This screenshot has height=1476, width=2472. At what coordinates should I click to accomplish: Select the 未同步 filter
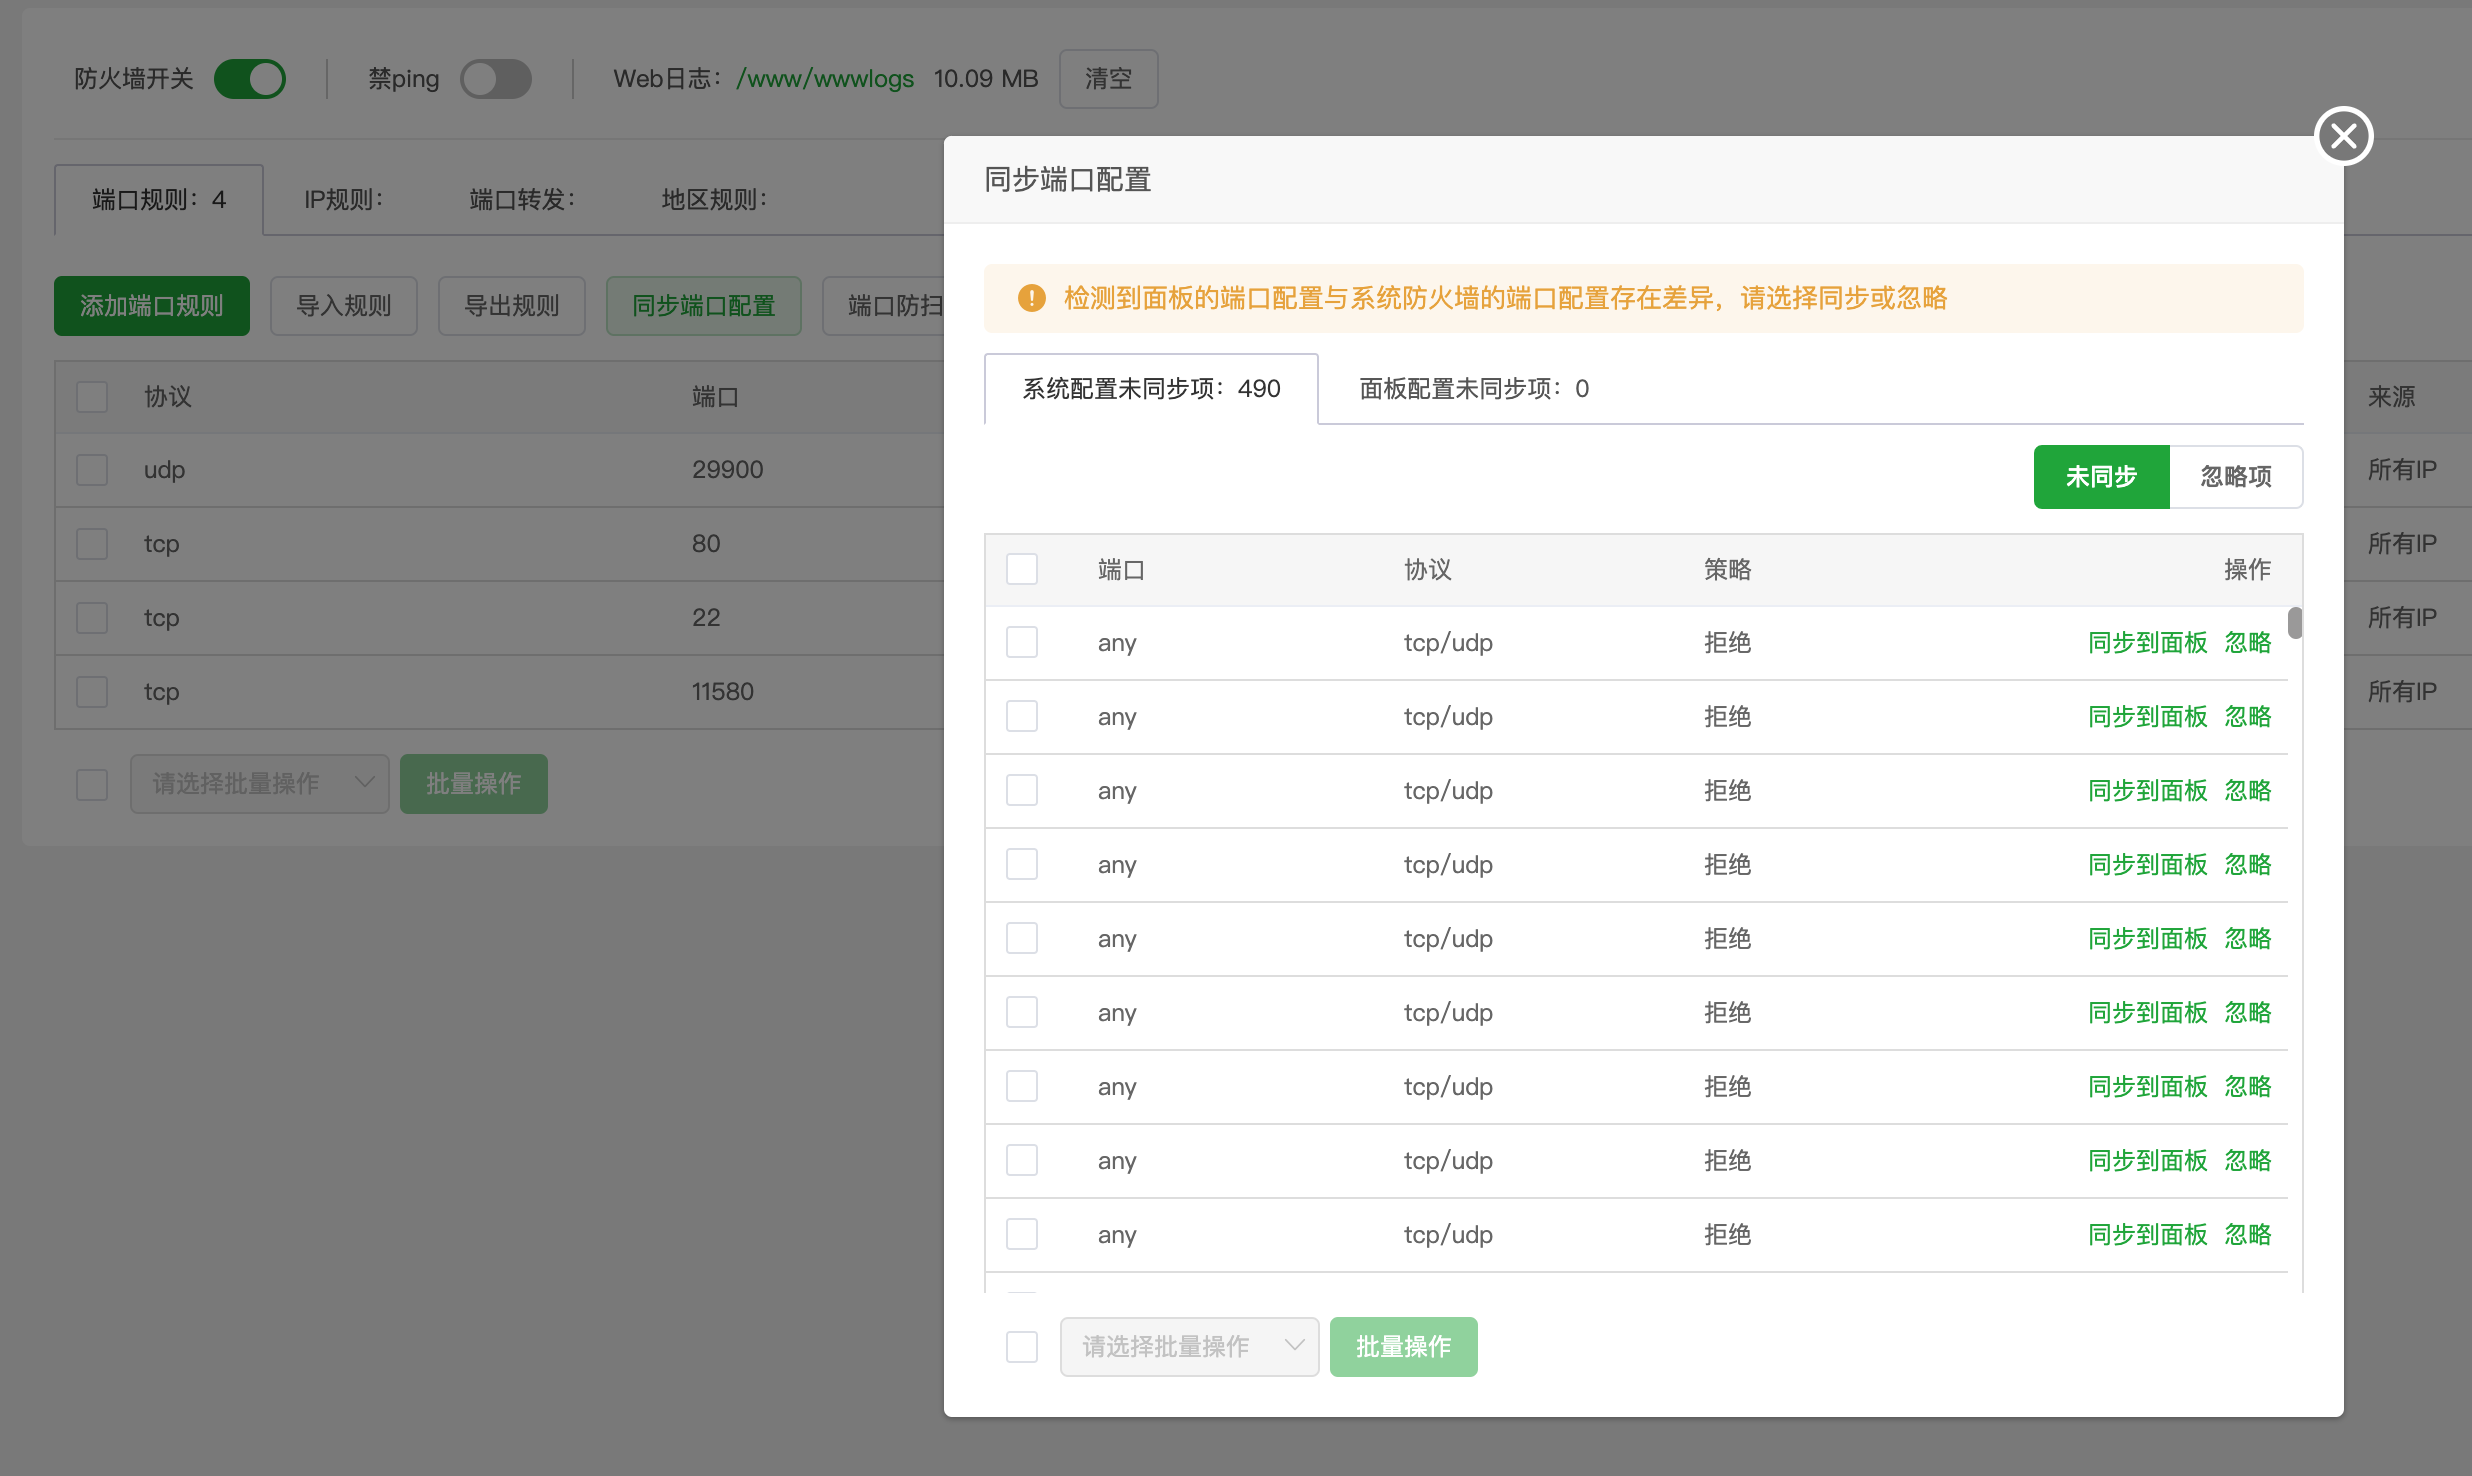pyautogui.click(x=2101, y=476)
